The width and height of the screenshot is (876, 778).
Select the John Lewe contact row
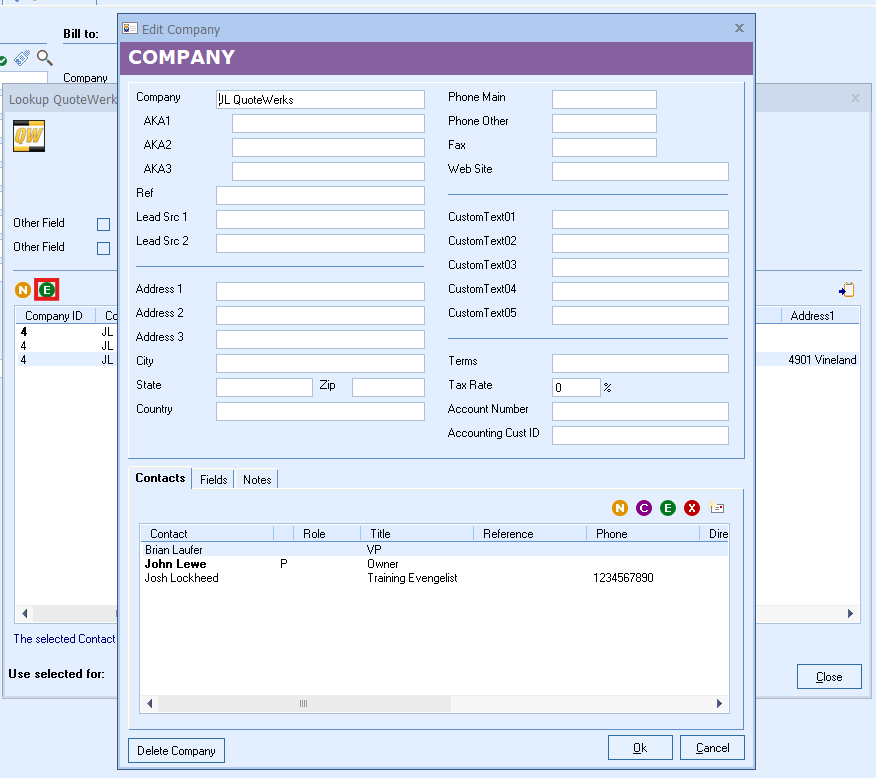coord(434,564)
